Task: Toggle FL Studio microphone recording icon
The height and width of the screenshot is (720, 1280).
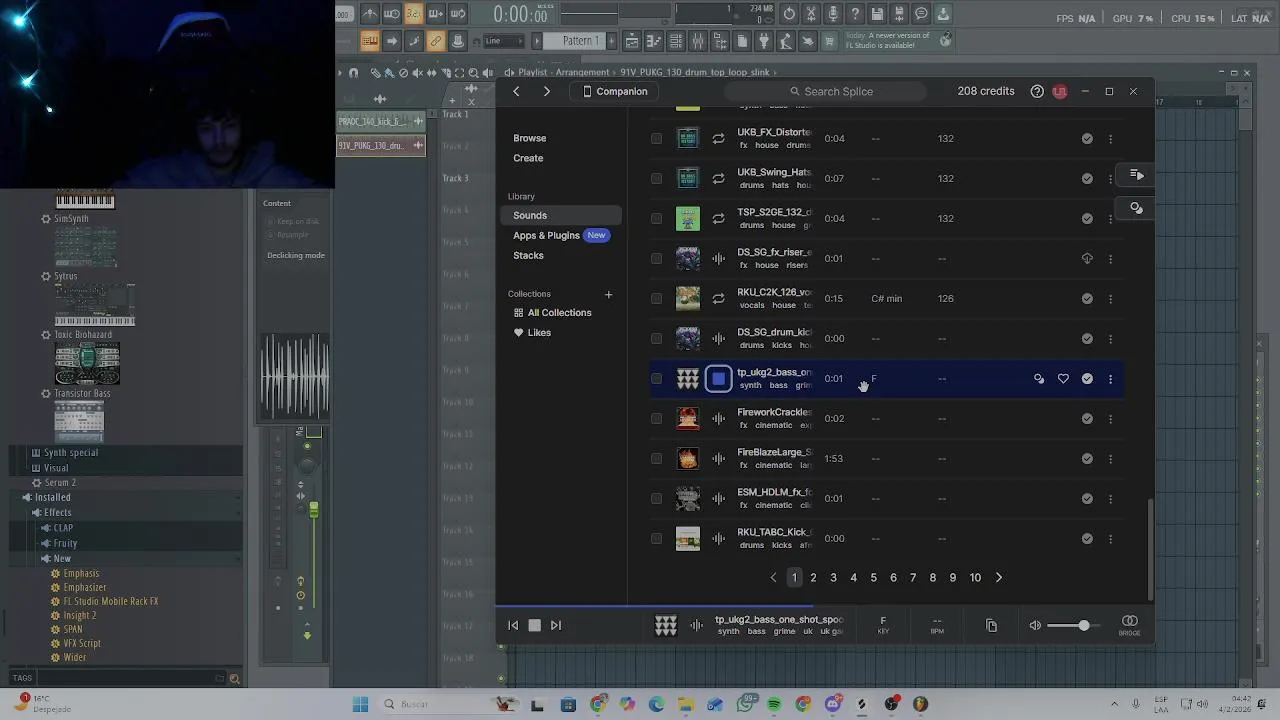Action: pyautogui.click(x=833, y=14)
